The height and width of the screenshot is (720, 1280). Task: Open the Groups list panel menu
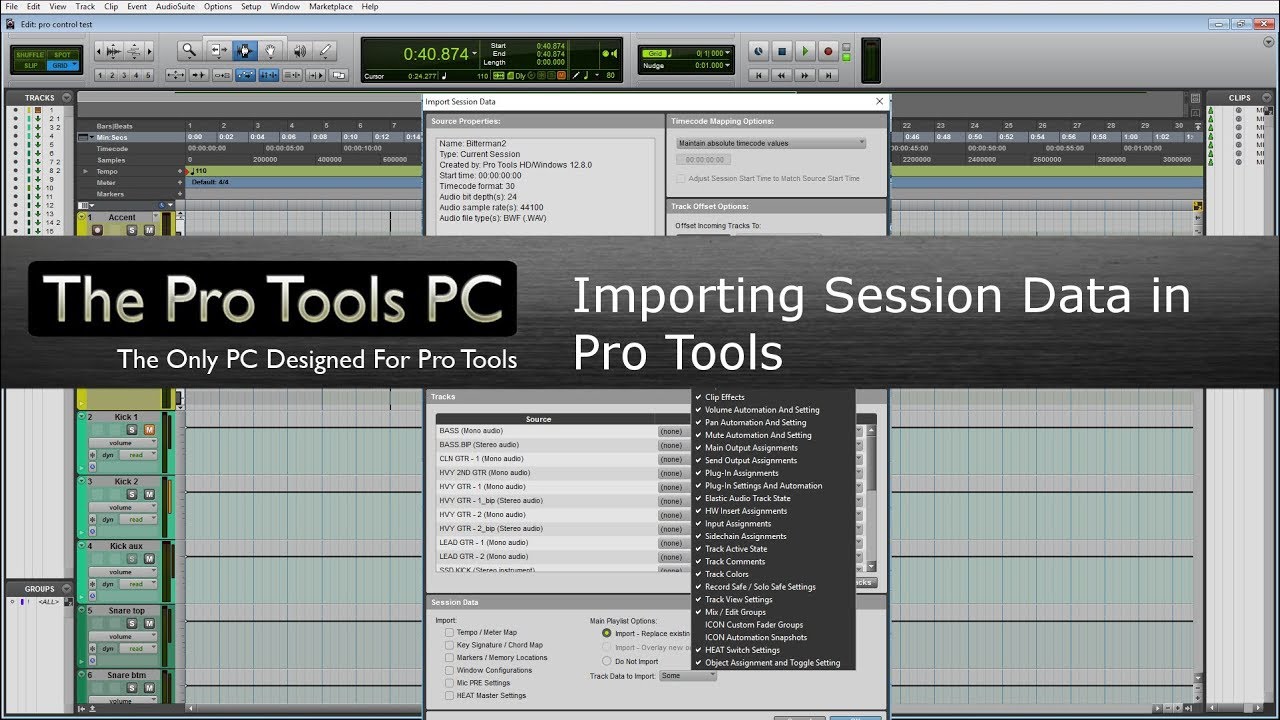tap(66, 588)
